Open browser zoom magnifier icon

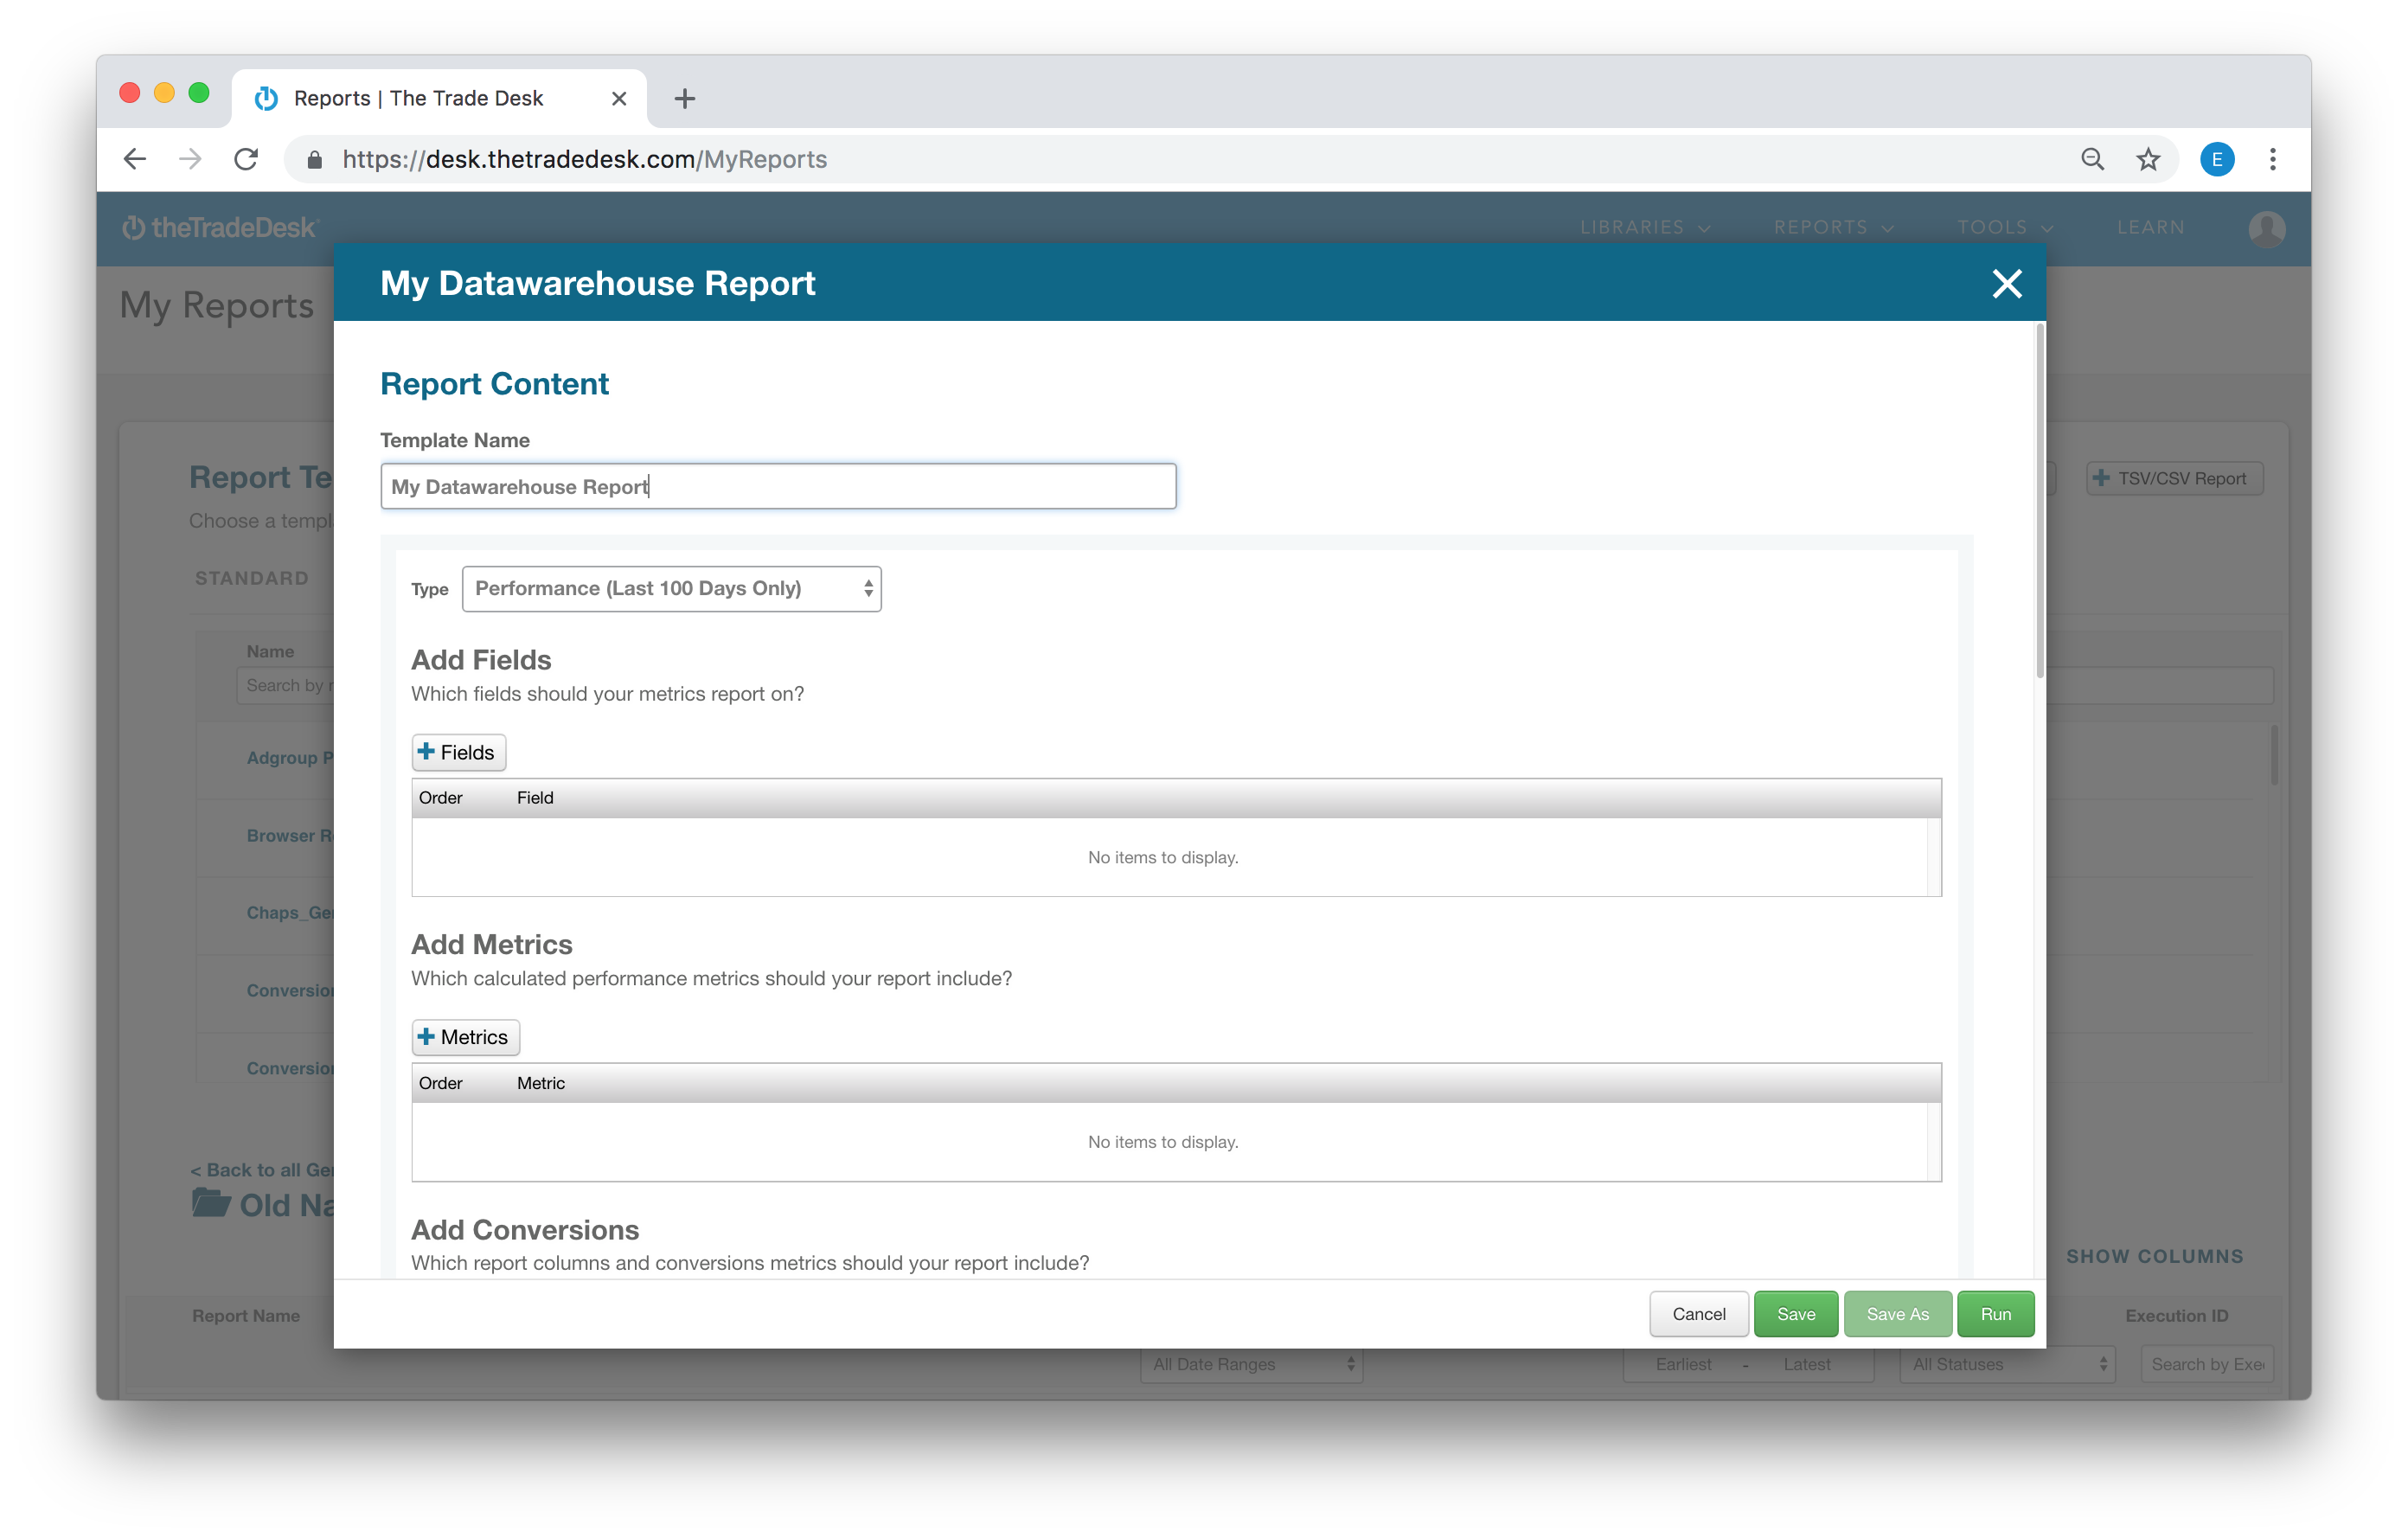(2092, 159)
